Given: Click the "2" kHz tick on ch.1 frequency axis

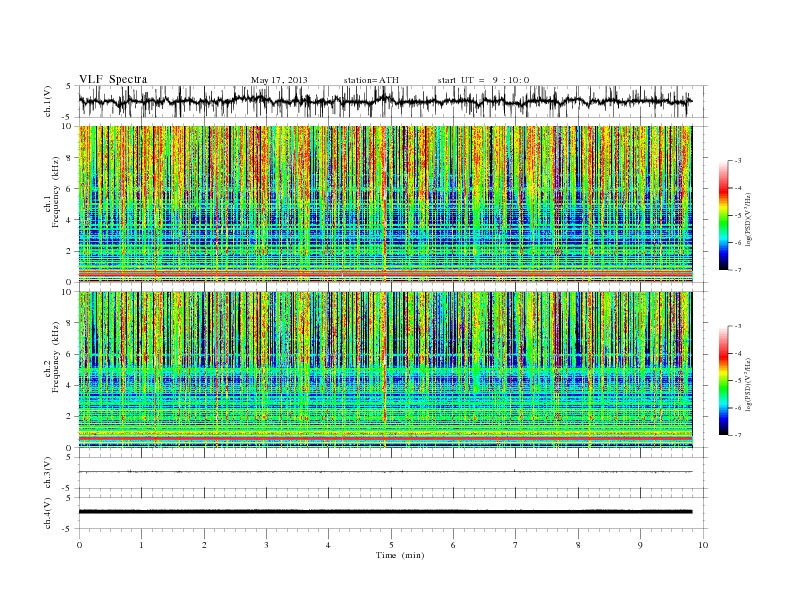Looking at the screenshot, I should [70, 251].
